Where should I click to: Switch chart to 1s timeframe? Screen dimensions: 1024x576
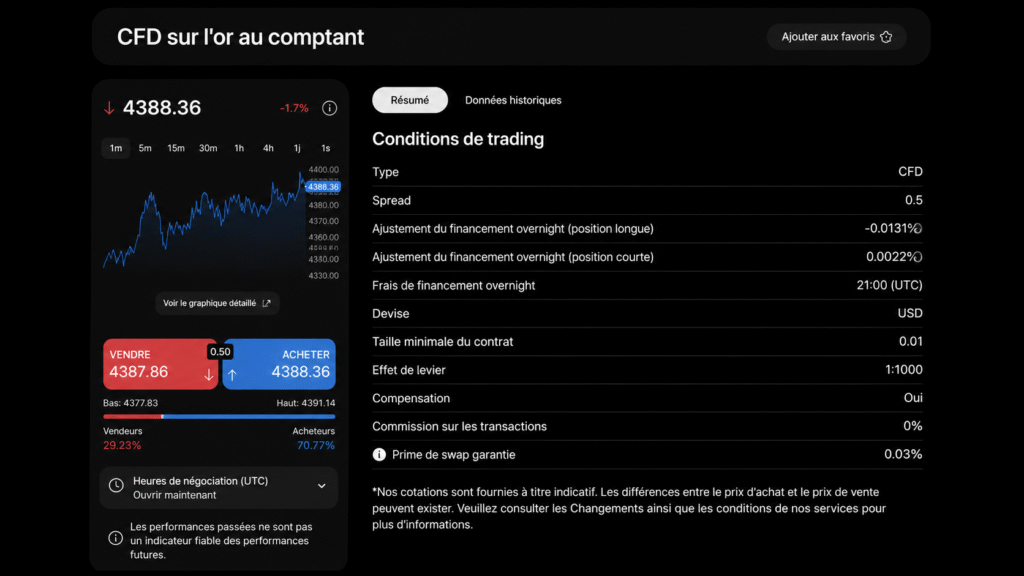(325, 148)
